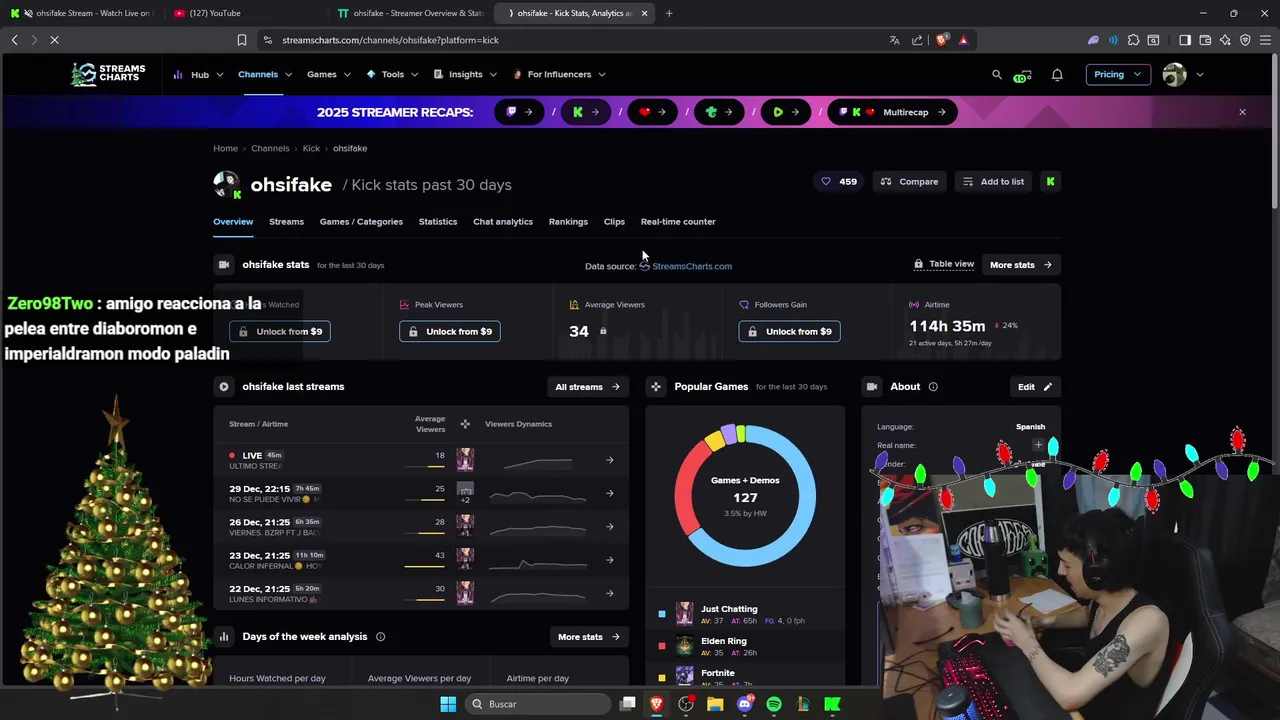The width and height of the screenshot is (1280, 720).
Task: Click the Streams Charts logo
Action: pyautogui.click(x=108, y=74)
